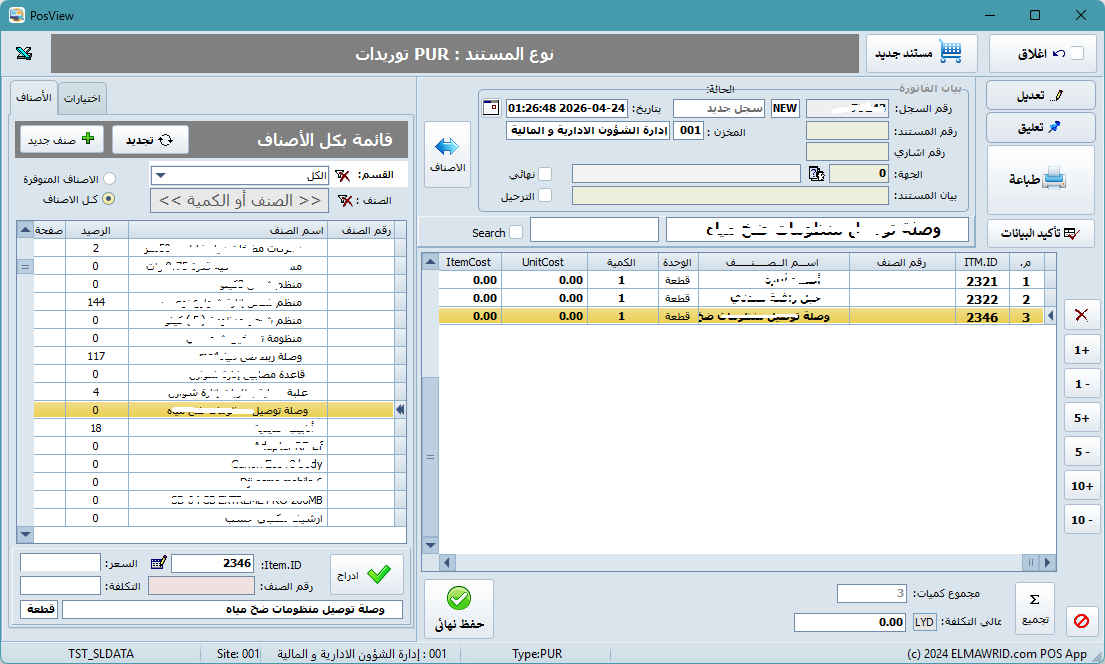Screen dimensions: 1105x664
Task: Increase quantity with the +1 button
Action: [x=1083, y=350]
